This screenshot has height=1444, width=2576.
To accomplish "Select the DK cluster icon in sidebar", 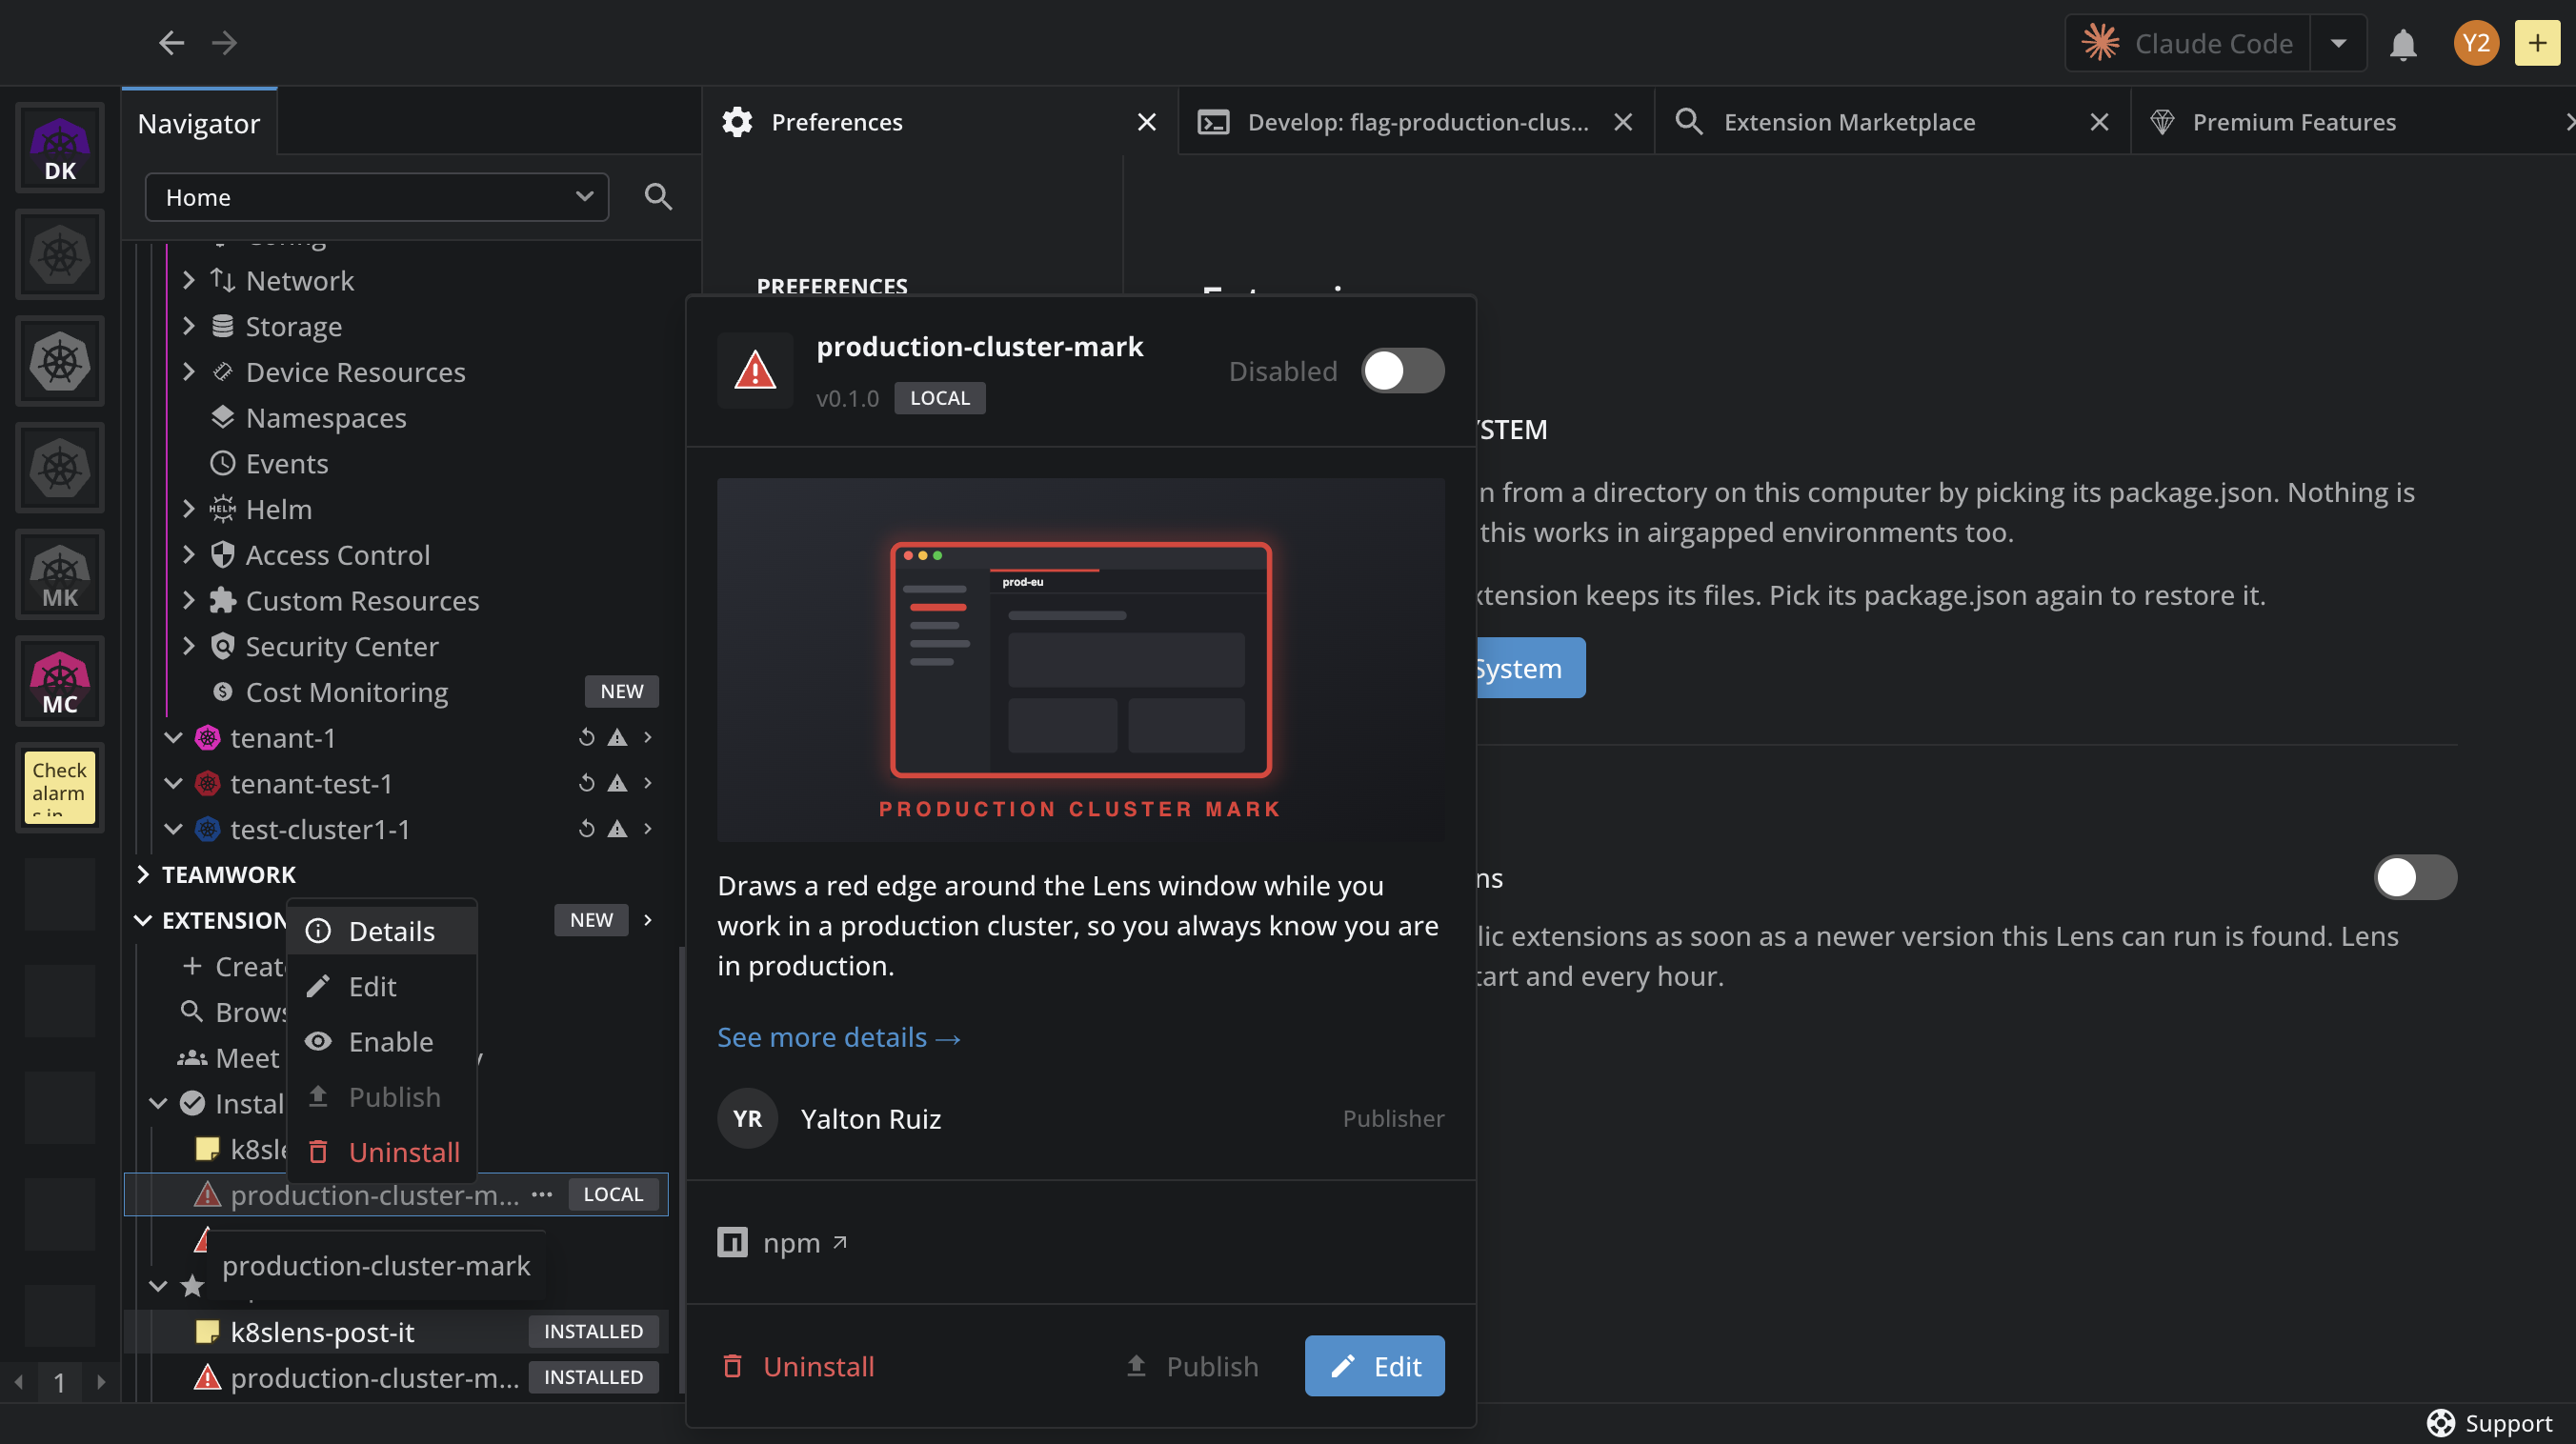I will tap(60, 148).
